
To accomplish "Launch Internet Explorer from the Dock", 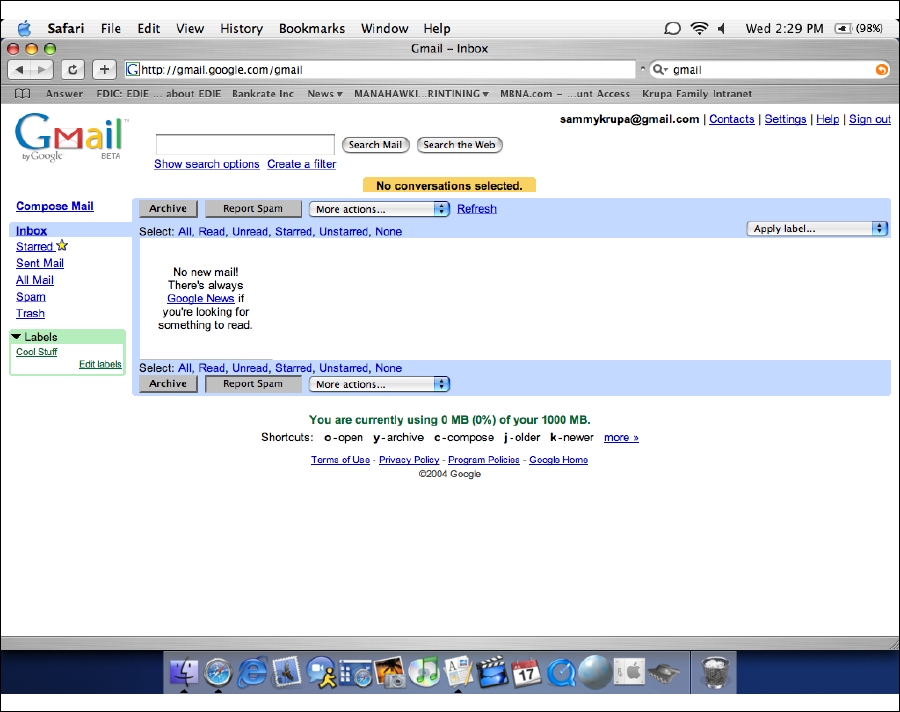I will click(252, 671).
